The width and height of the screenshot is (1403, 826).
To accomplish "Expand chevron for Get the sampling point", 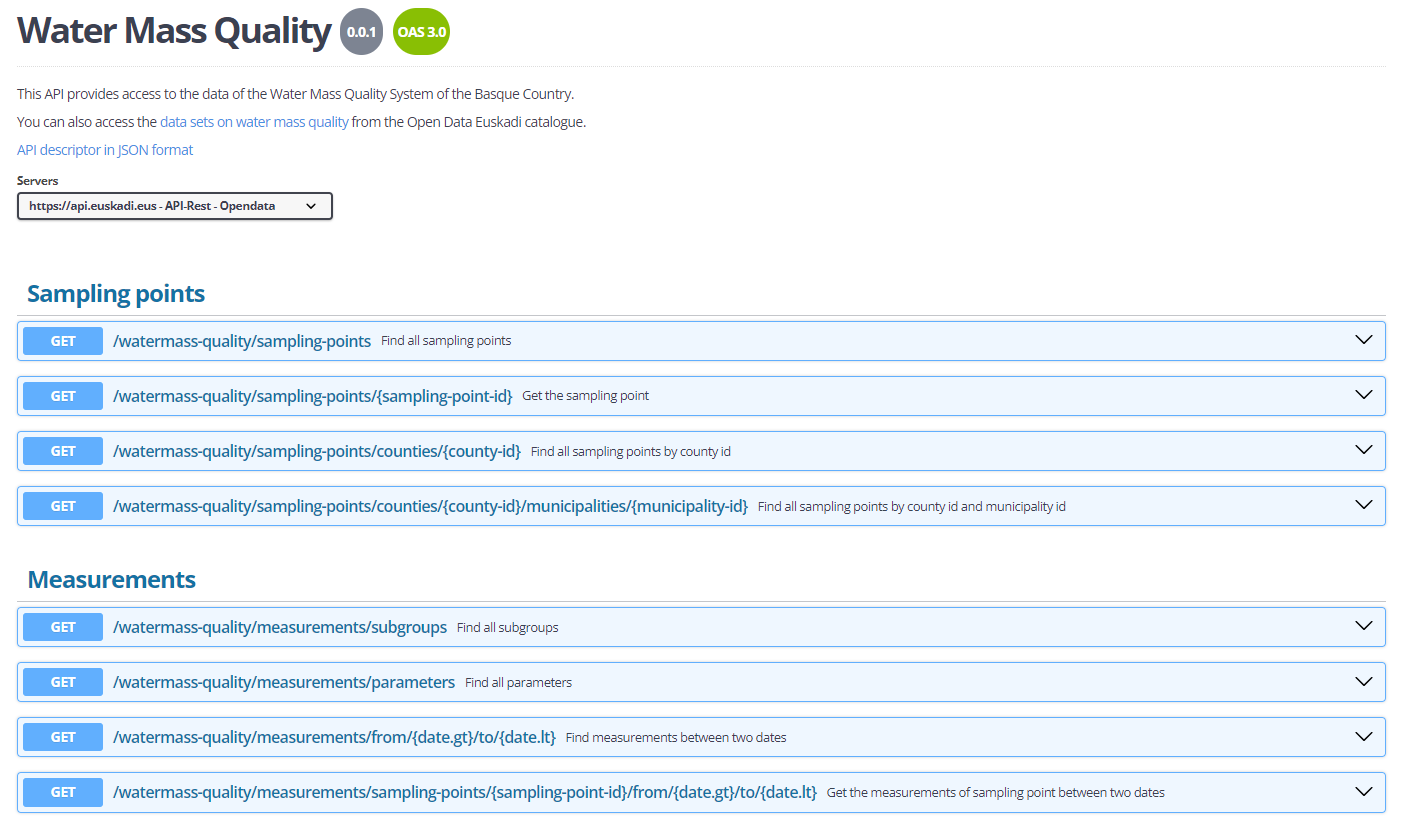I will pyautogui.click(x=1363, y=395).
